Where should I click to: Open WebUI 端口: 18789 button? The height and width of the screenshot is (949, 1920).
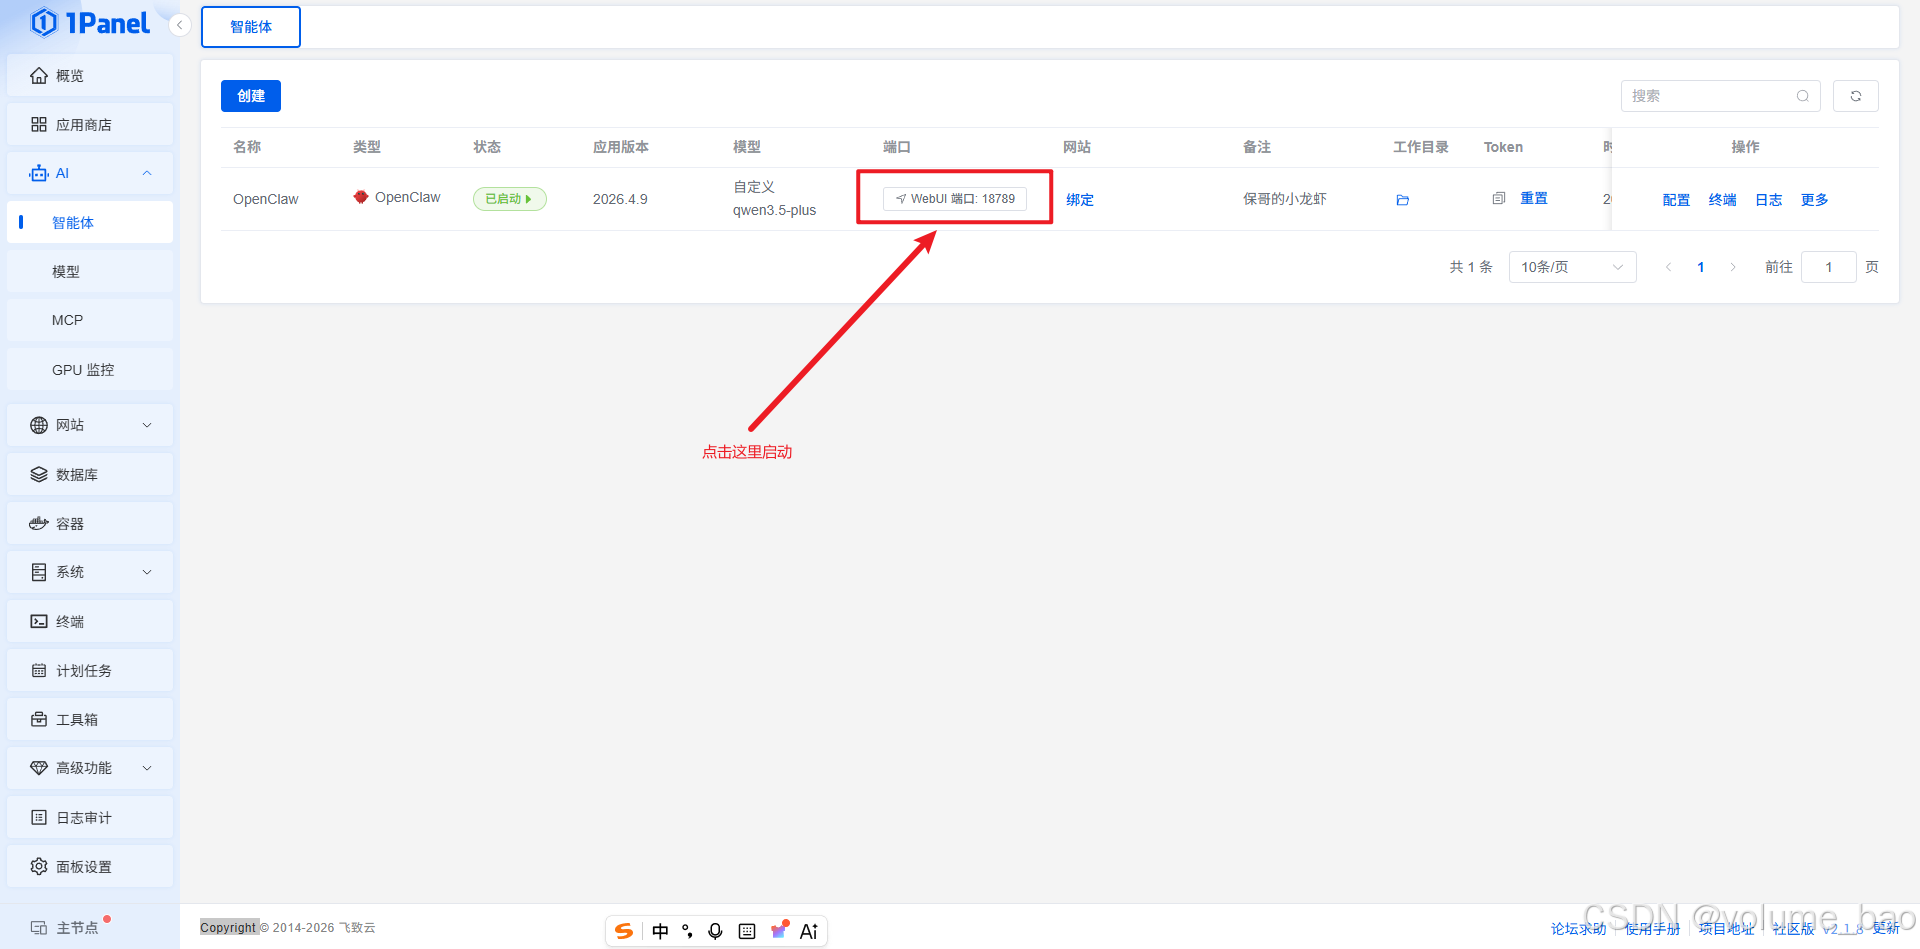click(955, 199)
